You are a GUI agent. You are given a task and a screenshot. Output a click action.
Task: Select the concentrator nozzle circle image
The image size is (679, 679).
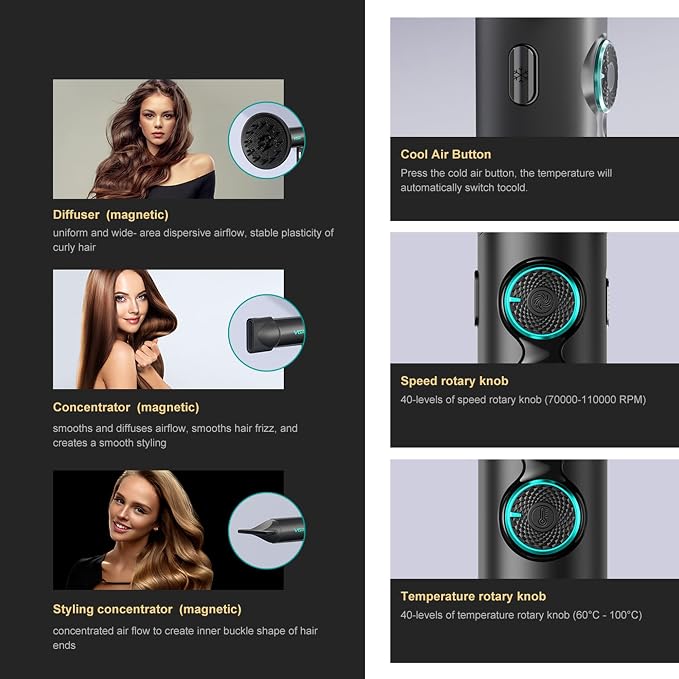click(x=266, y=333)
